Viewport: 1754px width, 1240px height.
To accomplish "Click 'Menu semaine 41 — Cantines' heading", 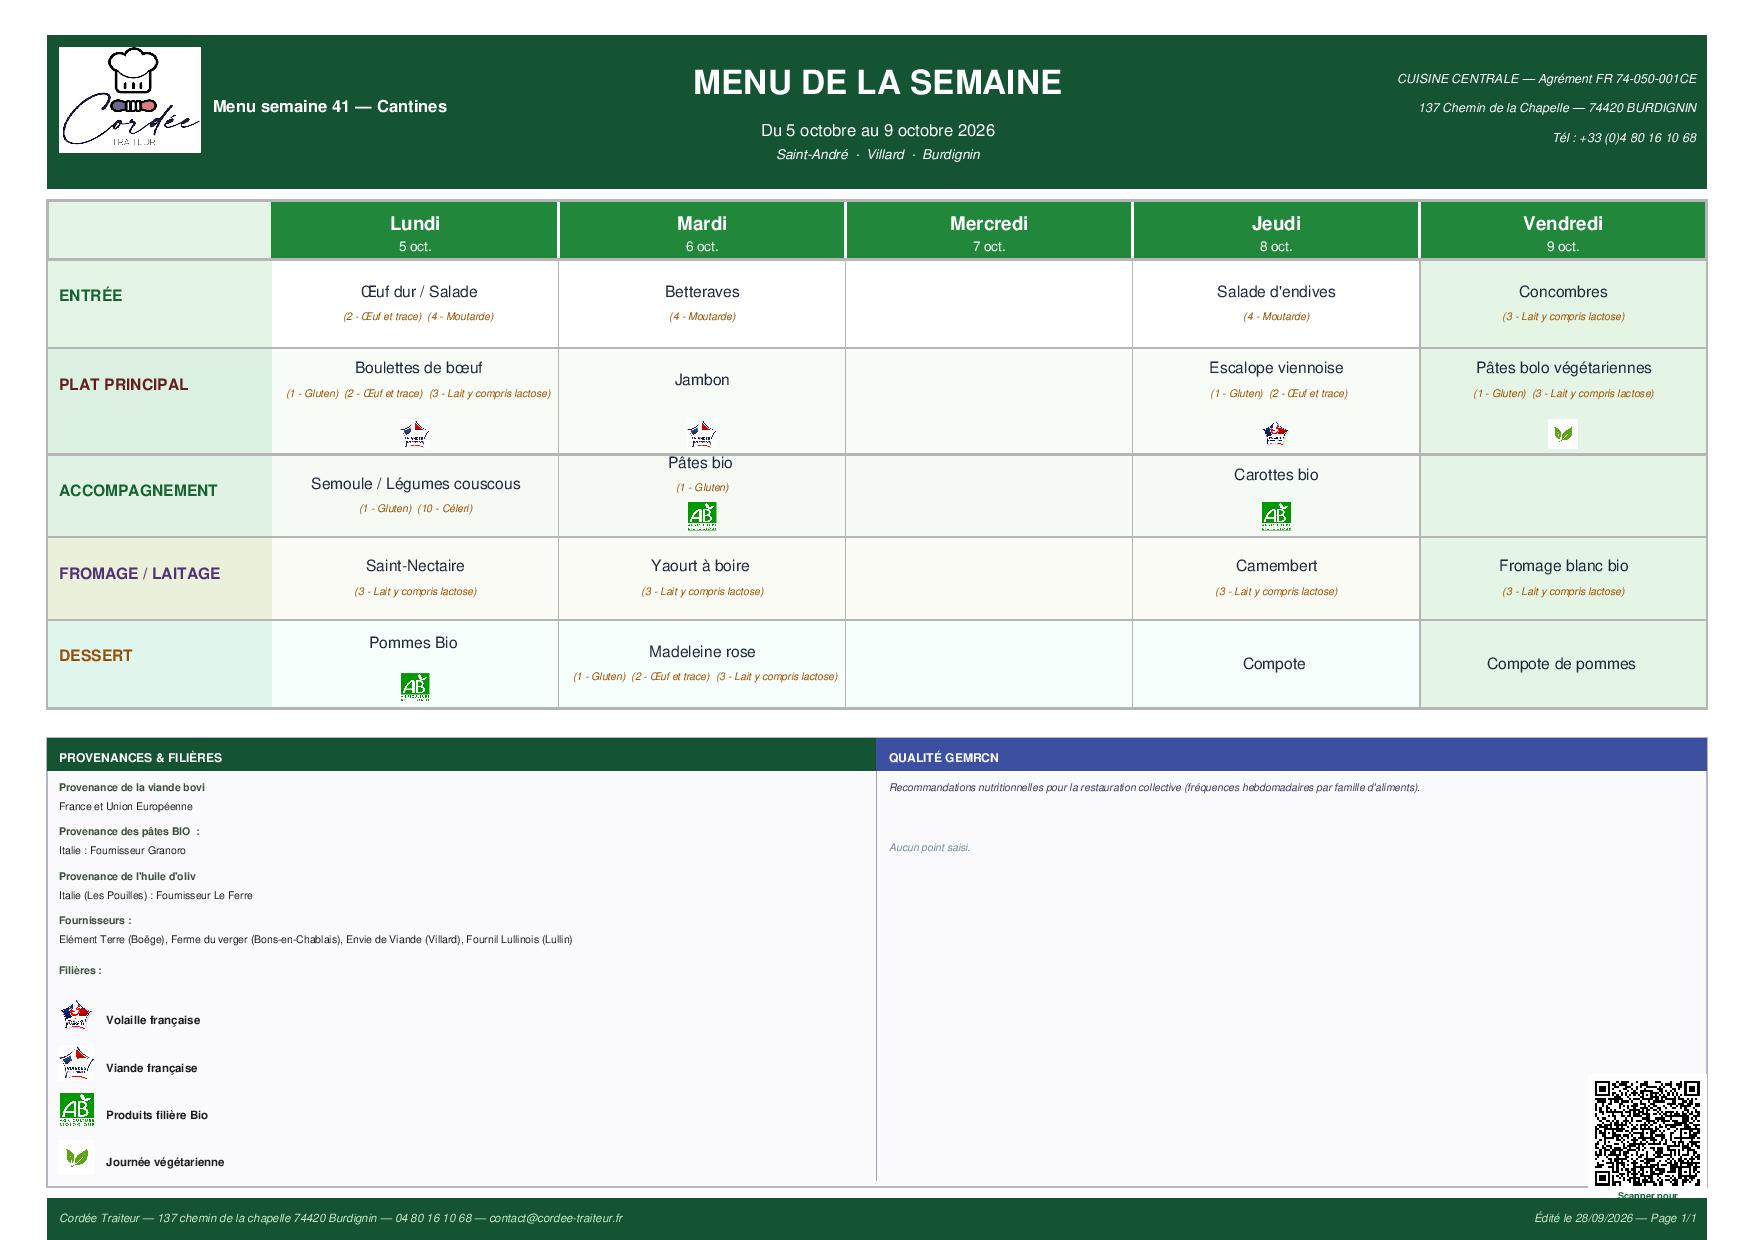I will coord(330,107).
